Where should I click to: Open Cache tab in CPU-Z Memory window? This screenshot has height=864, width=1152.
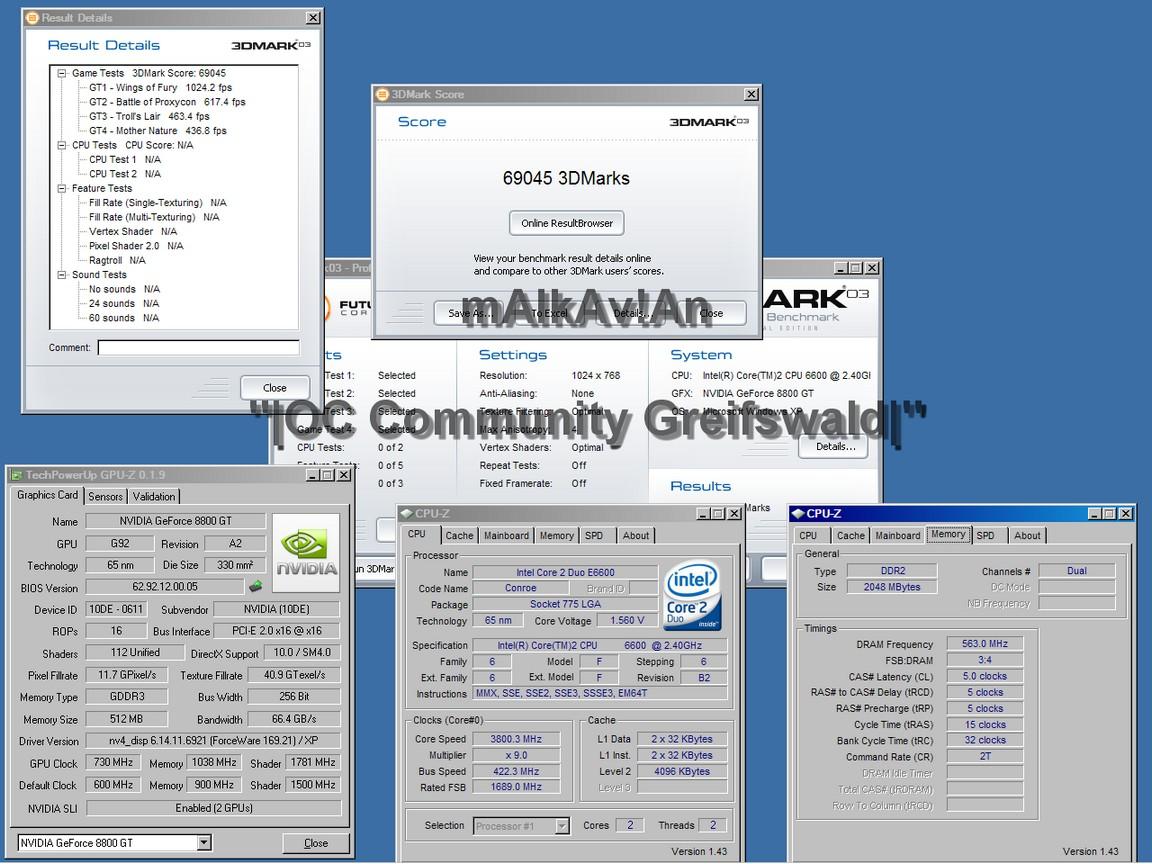click(851, 536)
